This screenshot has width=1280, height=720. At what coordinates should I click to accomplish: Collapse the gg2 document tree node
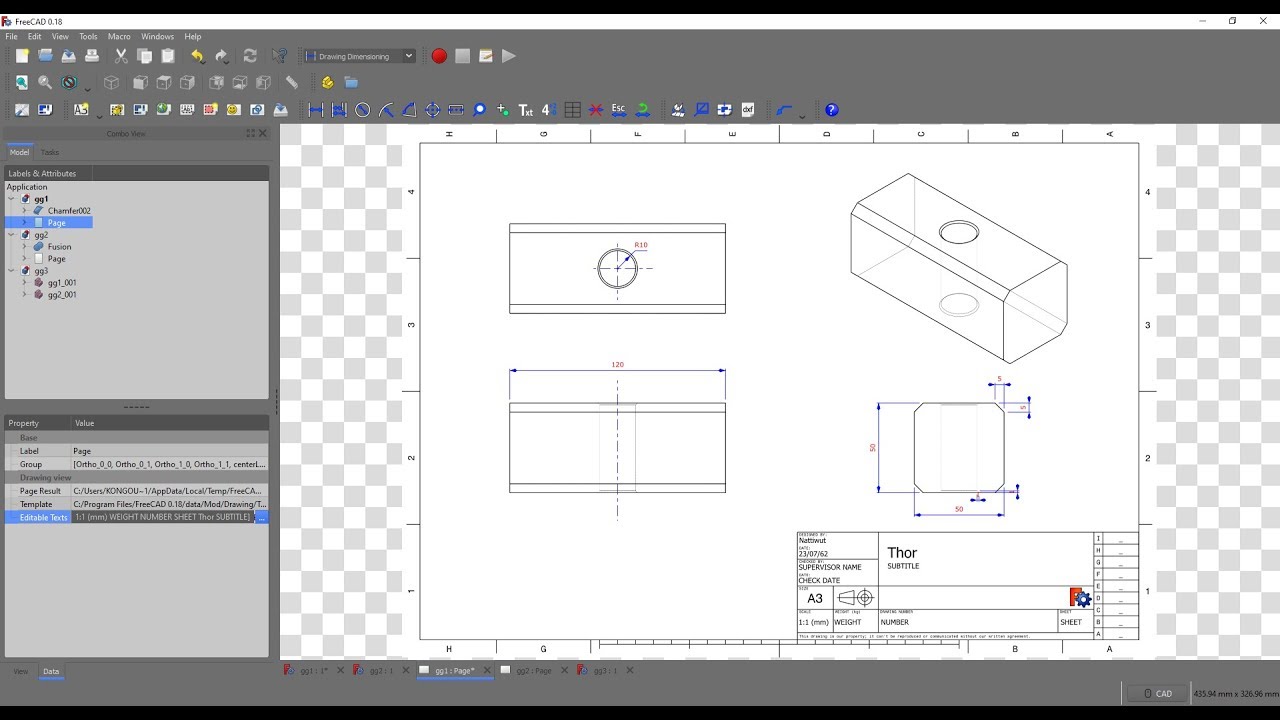click(12, 235)
